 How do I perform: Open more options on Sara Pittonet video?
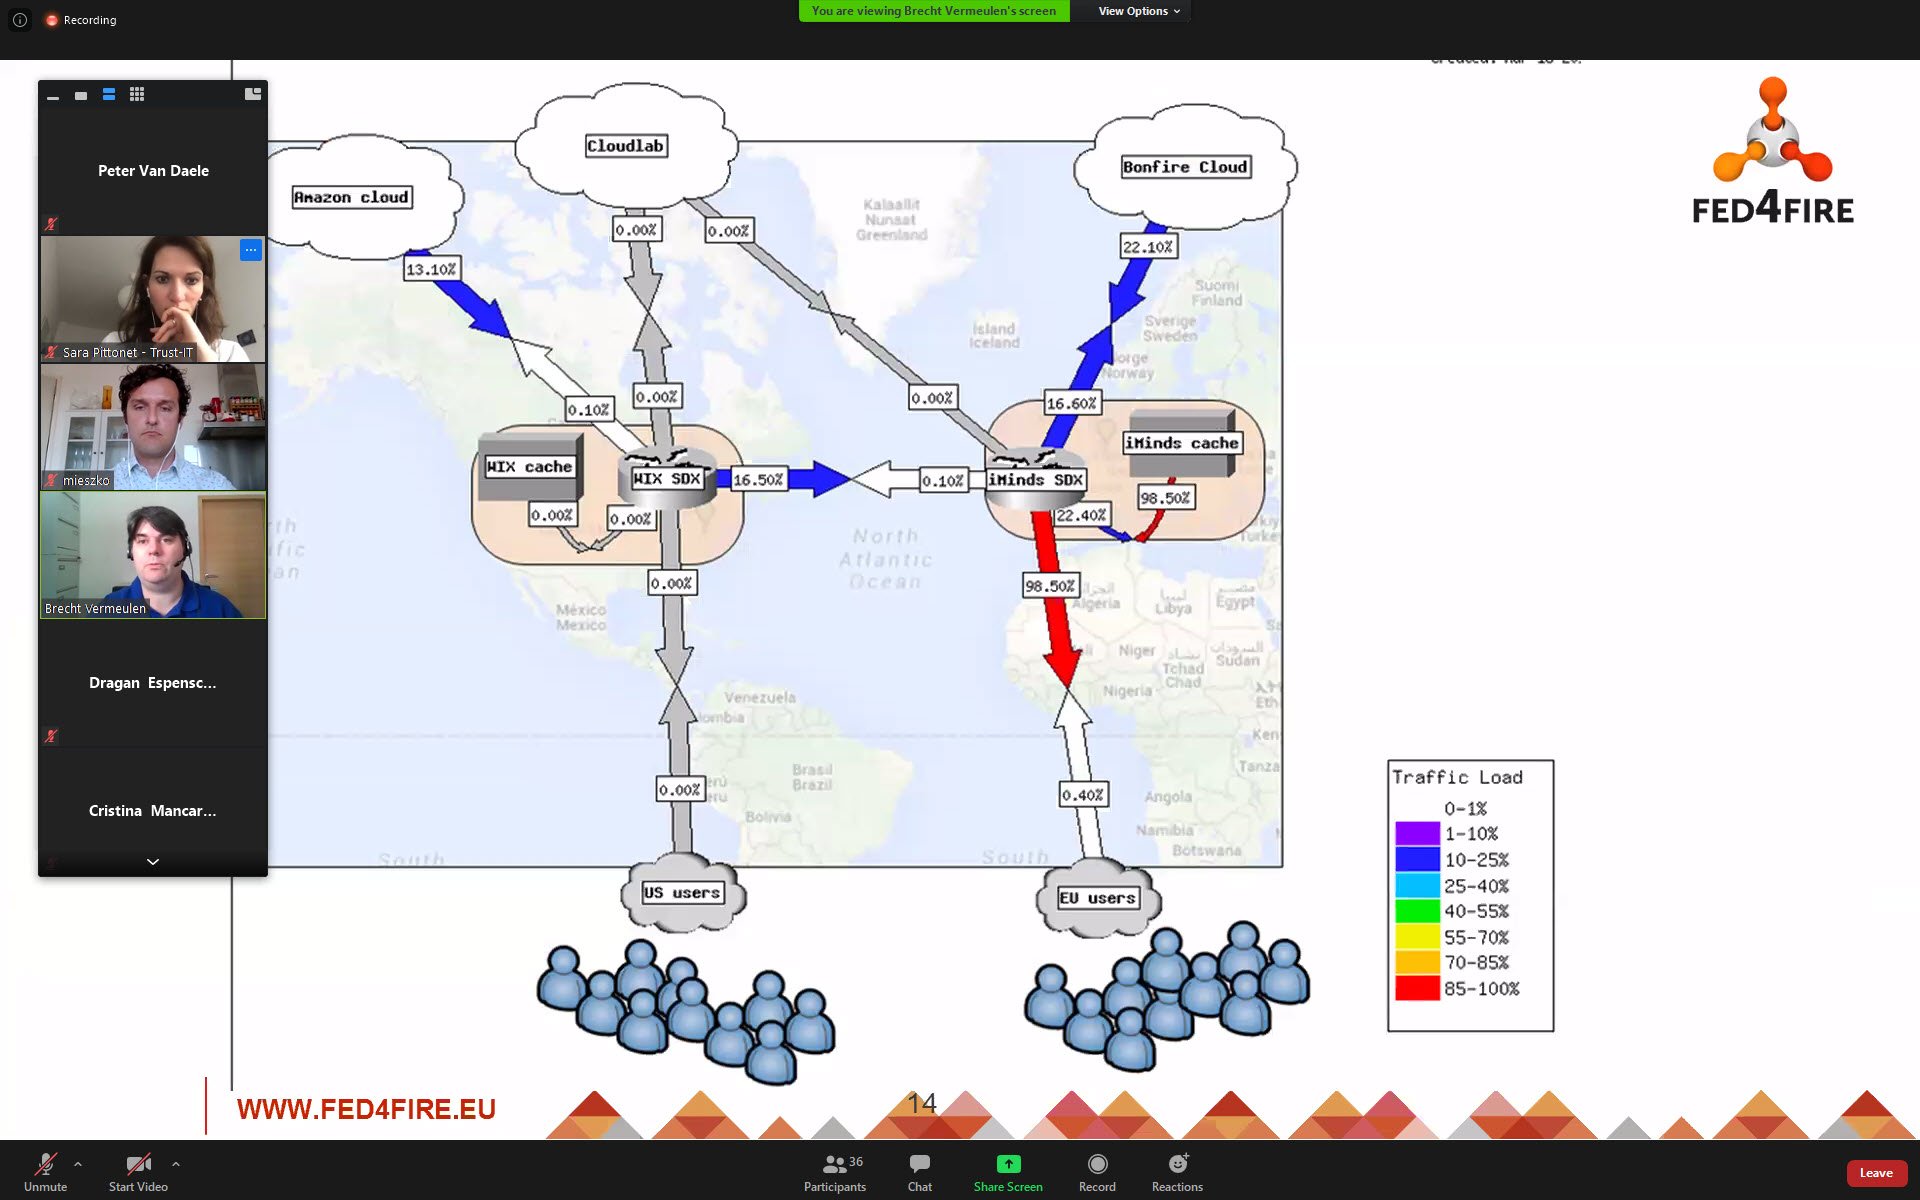coord(251,250)
